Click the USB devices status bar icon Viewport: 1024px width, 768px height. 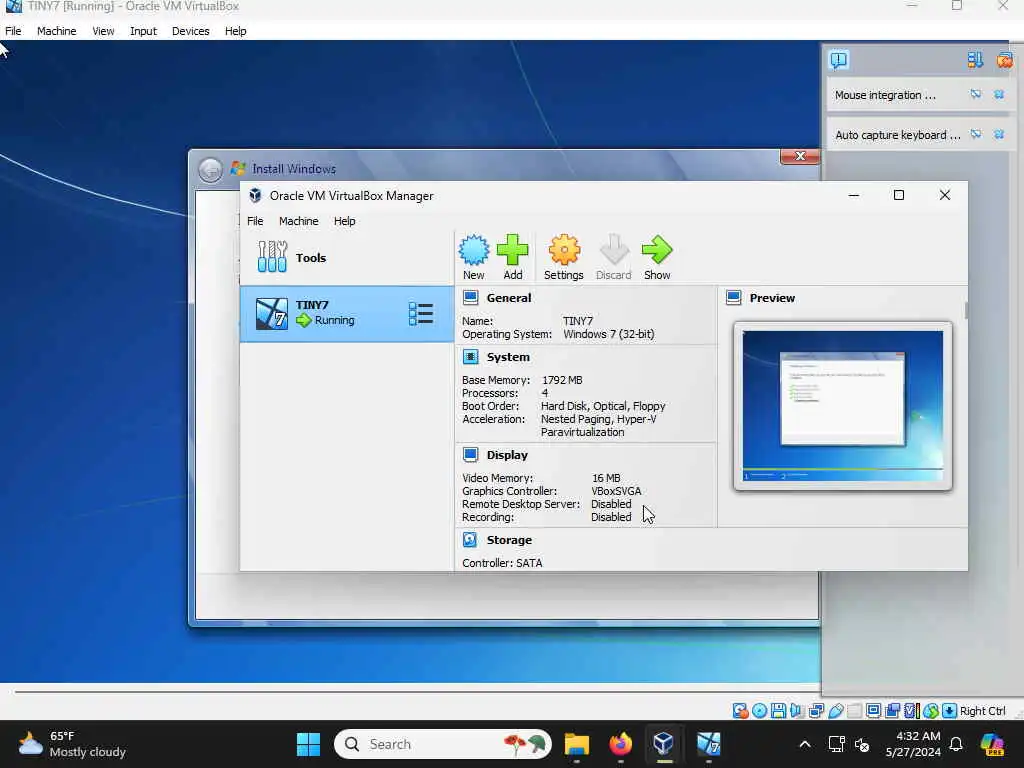click(x=836, y=711)
